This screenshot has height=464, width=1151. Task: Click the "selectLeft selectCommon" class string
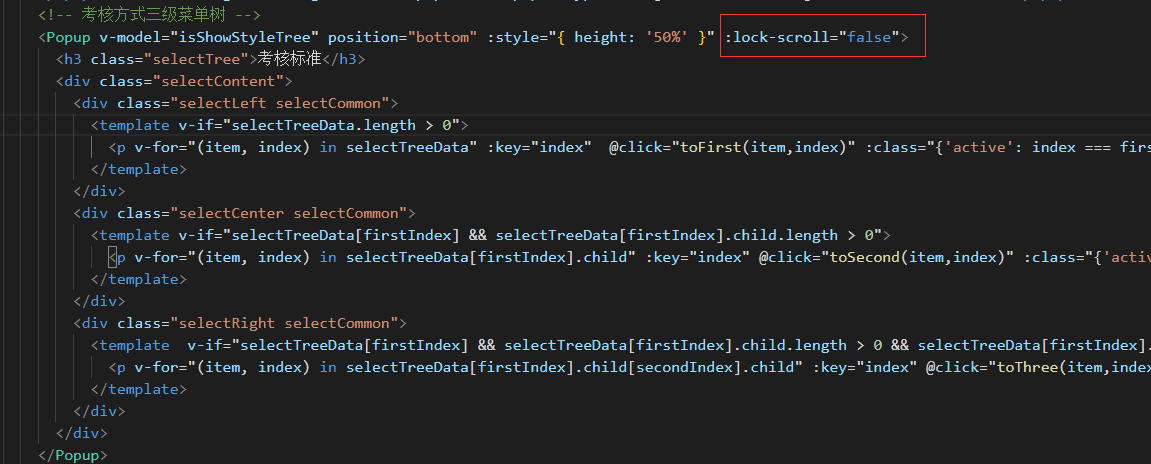285,103
